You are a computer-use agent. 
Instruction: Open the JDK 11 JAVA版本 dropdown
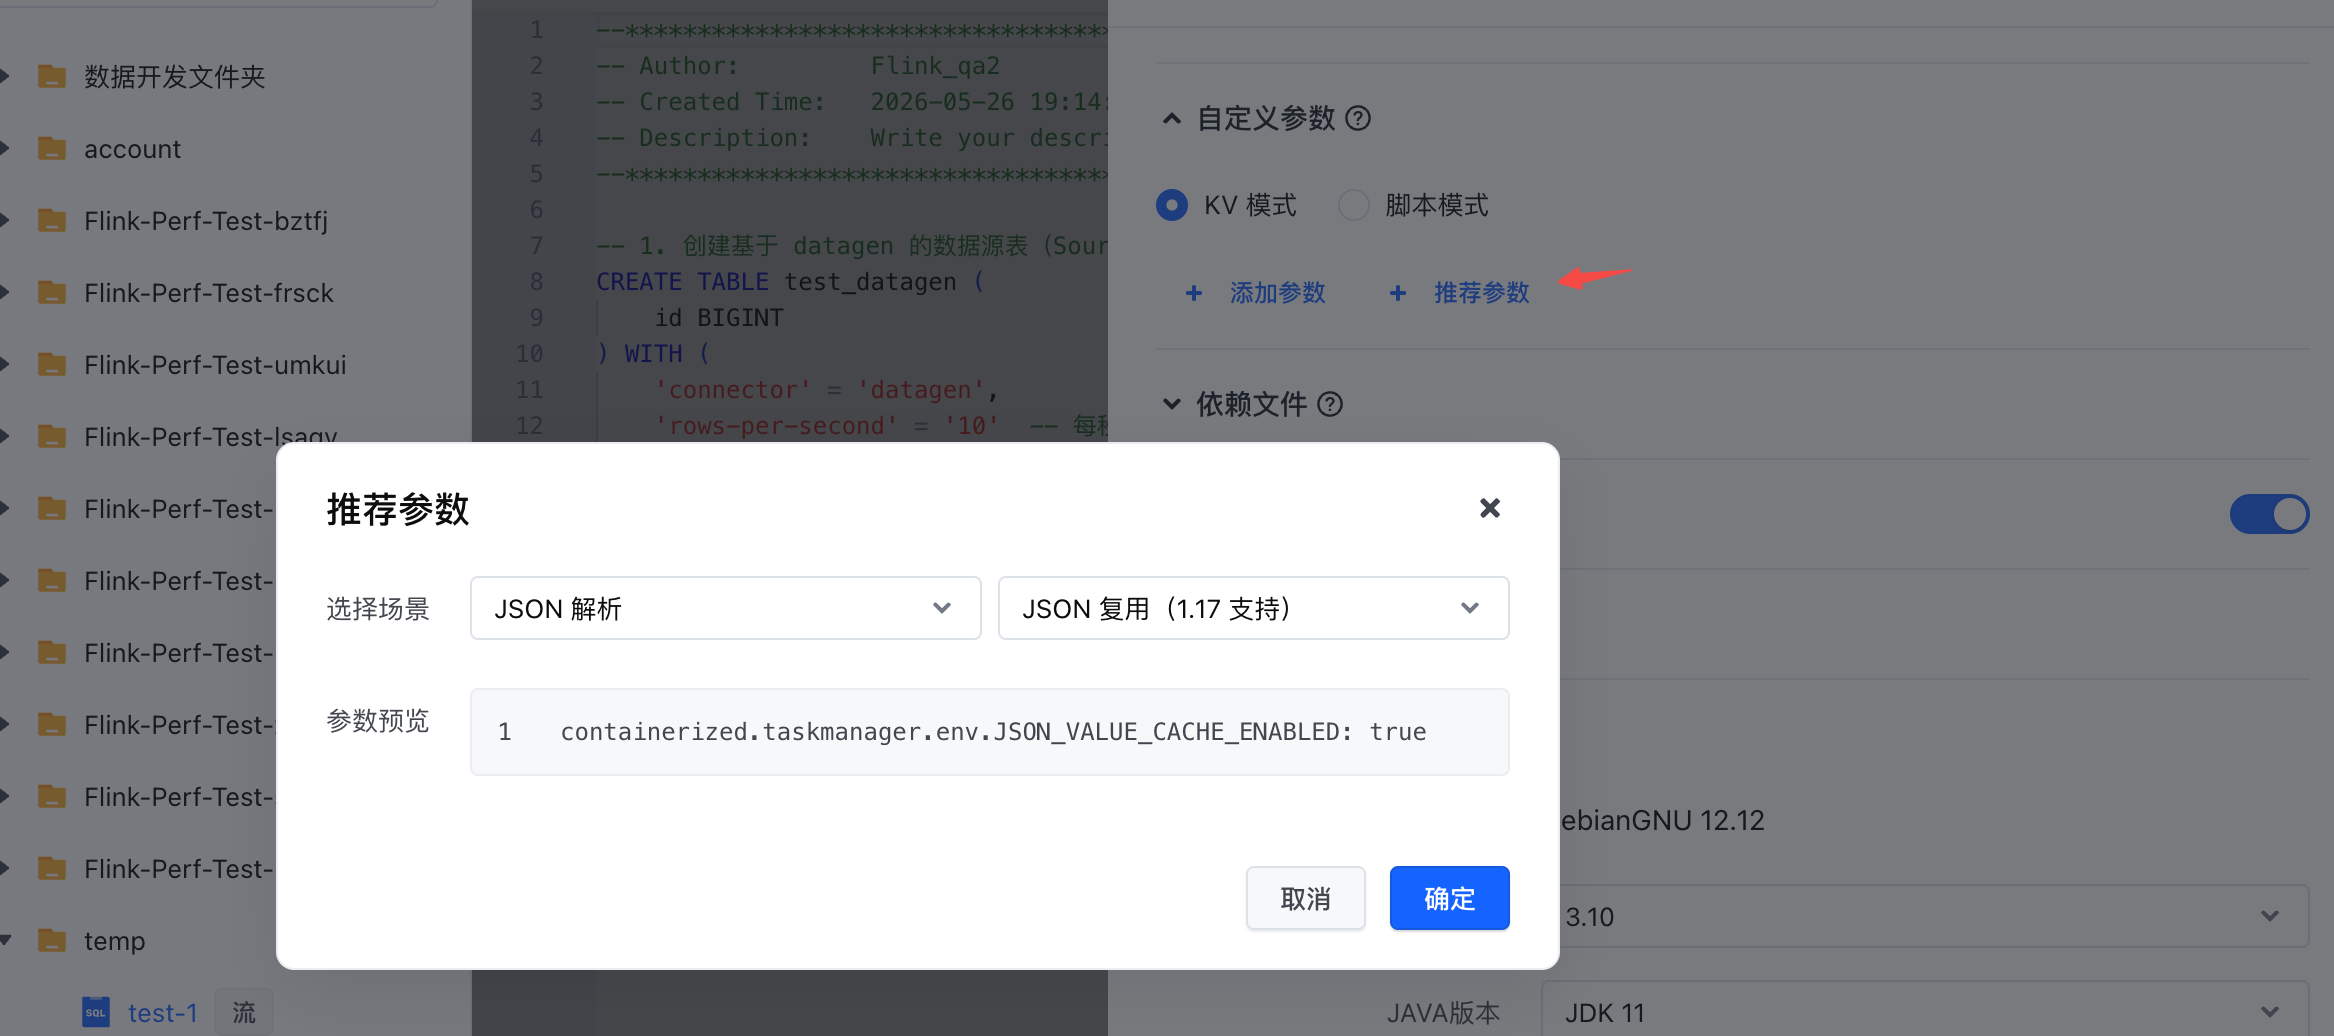(1925, 1012)
